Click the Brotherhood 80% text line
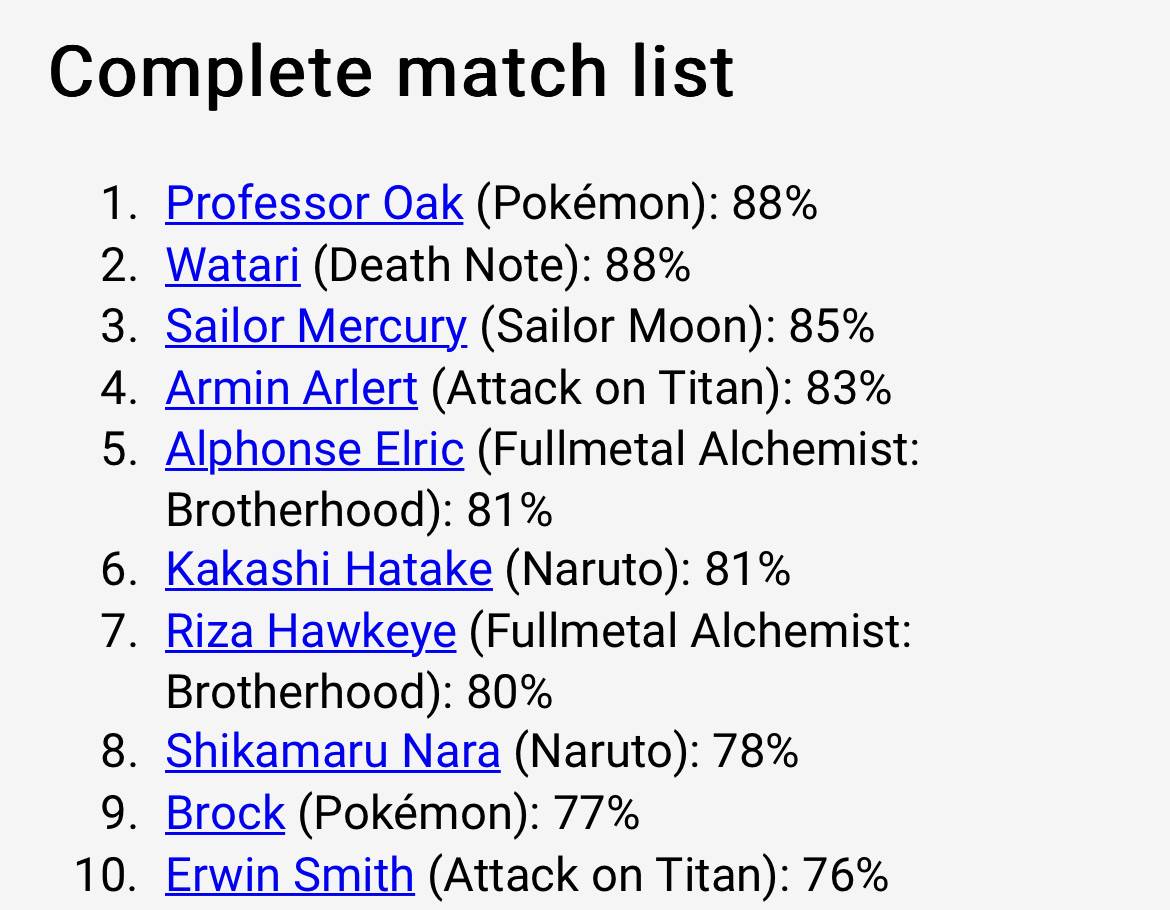 point(359,691)
